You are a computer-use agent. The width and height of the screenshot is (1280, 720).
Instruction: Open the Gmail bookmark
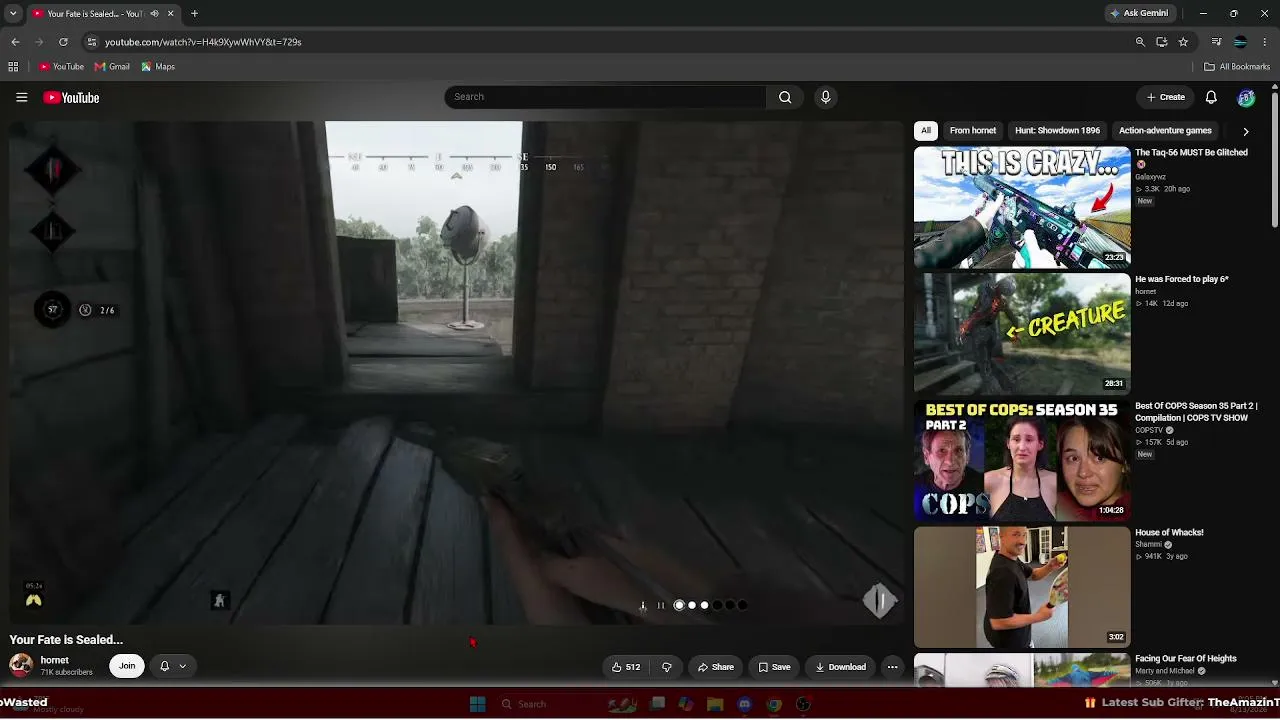pos(112,67)
